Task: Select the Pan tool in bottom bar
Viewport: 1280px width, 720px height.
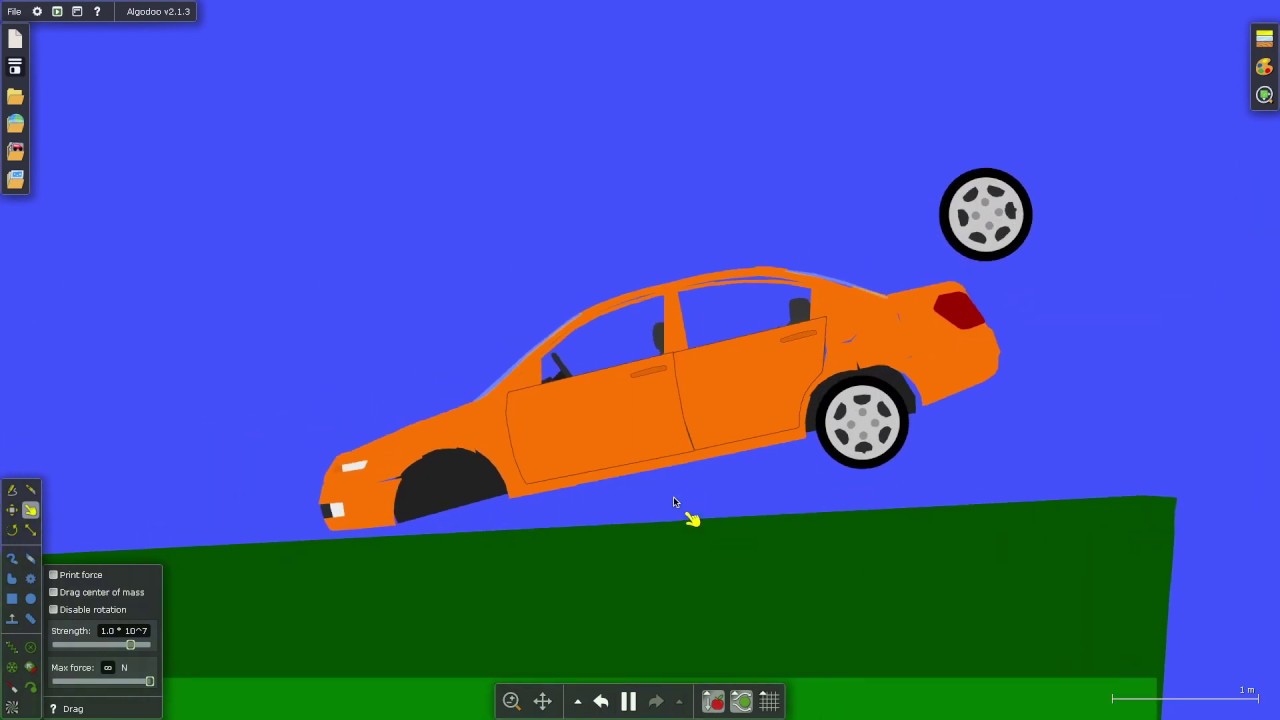Action: pyautogui.click(x=543, y=702)
